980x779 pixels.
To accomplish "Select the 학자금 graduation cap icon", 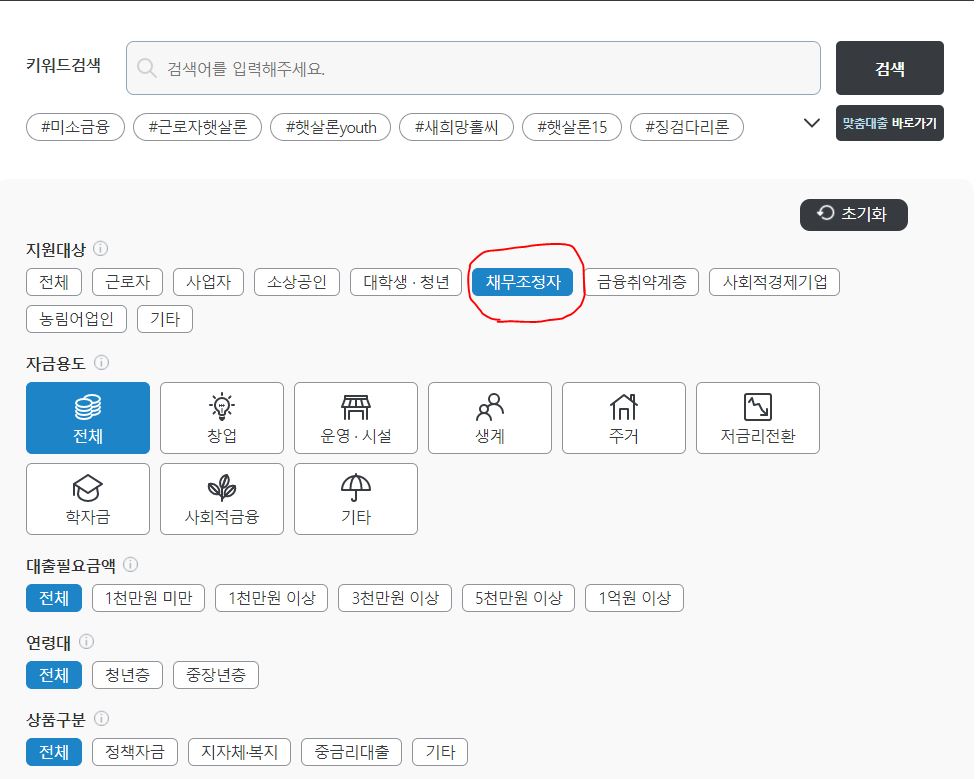I will (x=87, y=499).
